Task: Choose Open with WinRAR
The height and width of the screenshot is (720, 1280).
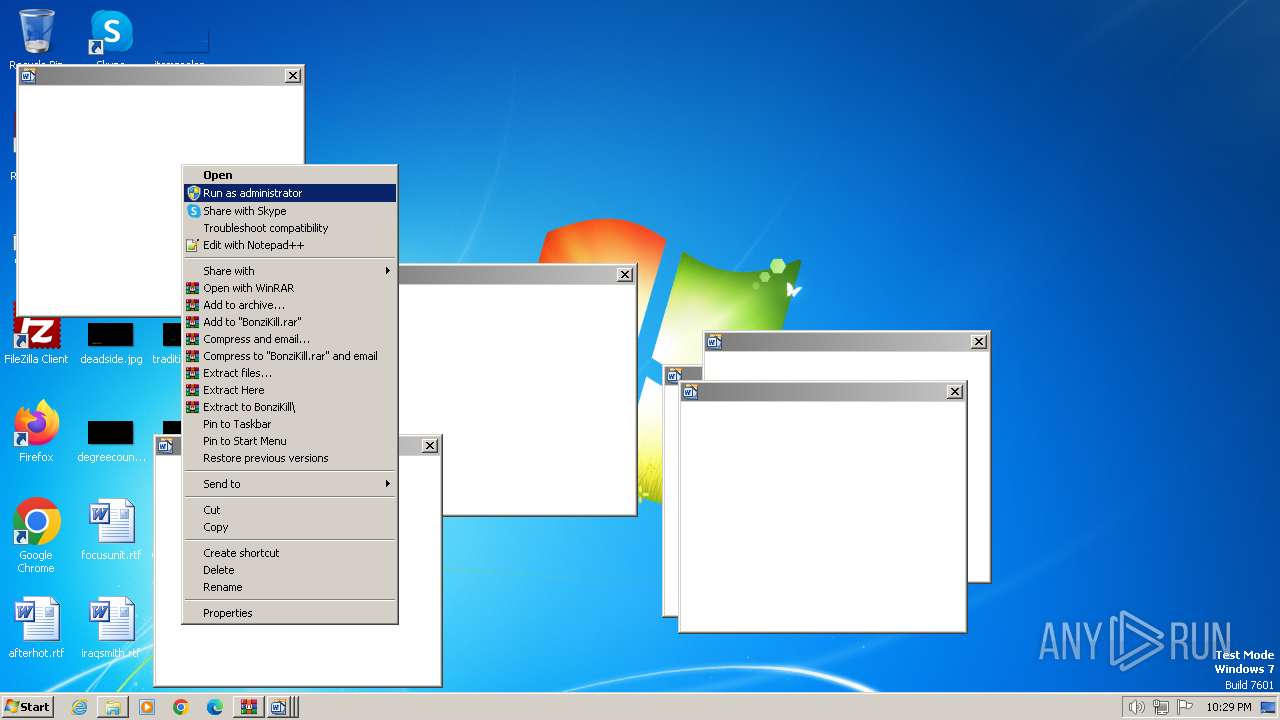Action: pos(290,288)
